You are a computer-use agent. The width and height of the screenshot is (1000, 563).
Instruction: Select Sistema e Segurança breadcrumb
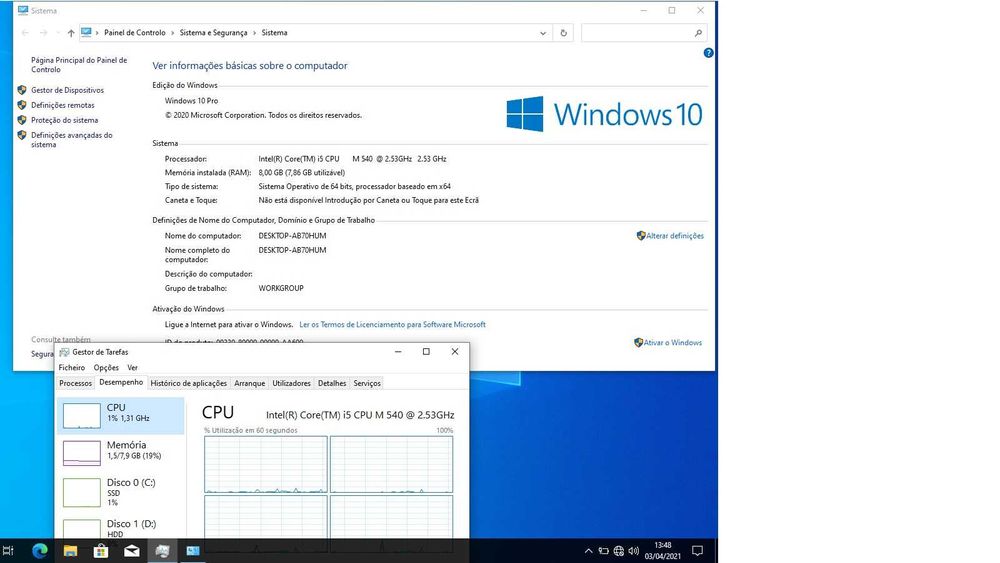[x=213, y=33]
